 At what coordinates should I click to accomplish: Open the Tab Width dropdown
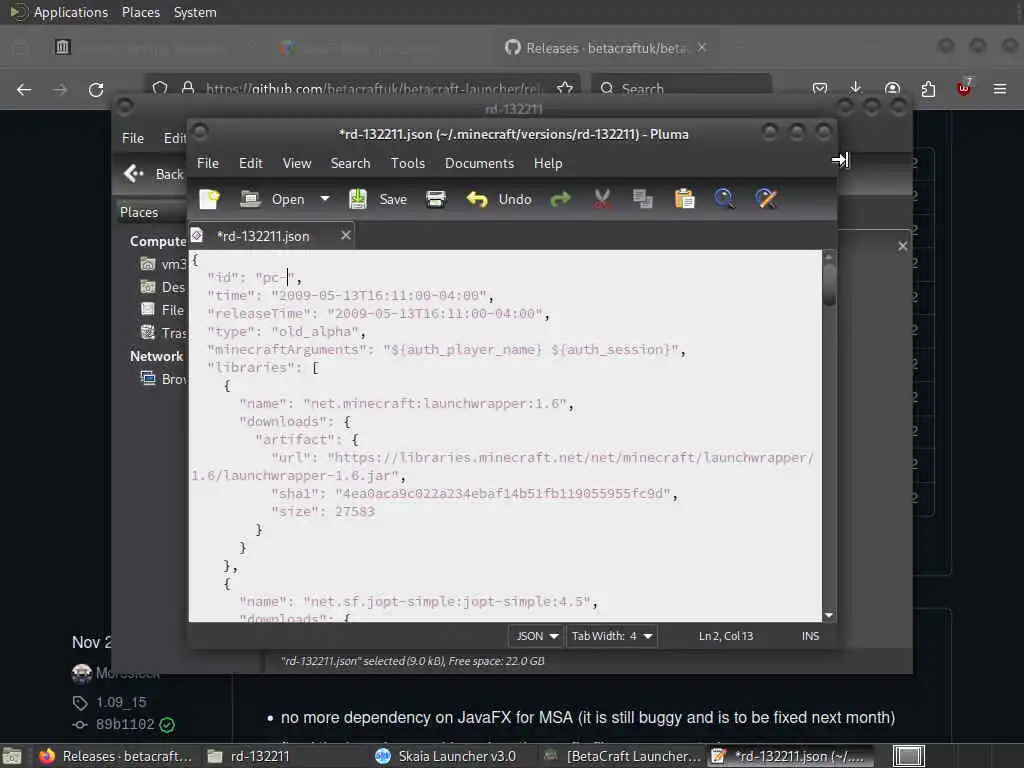pyautogui.click(x=611, y=636)
